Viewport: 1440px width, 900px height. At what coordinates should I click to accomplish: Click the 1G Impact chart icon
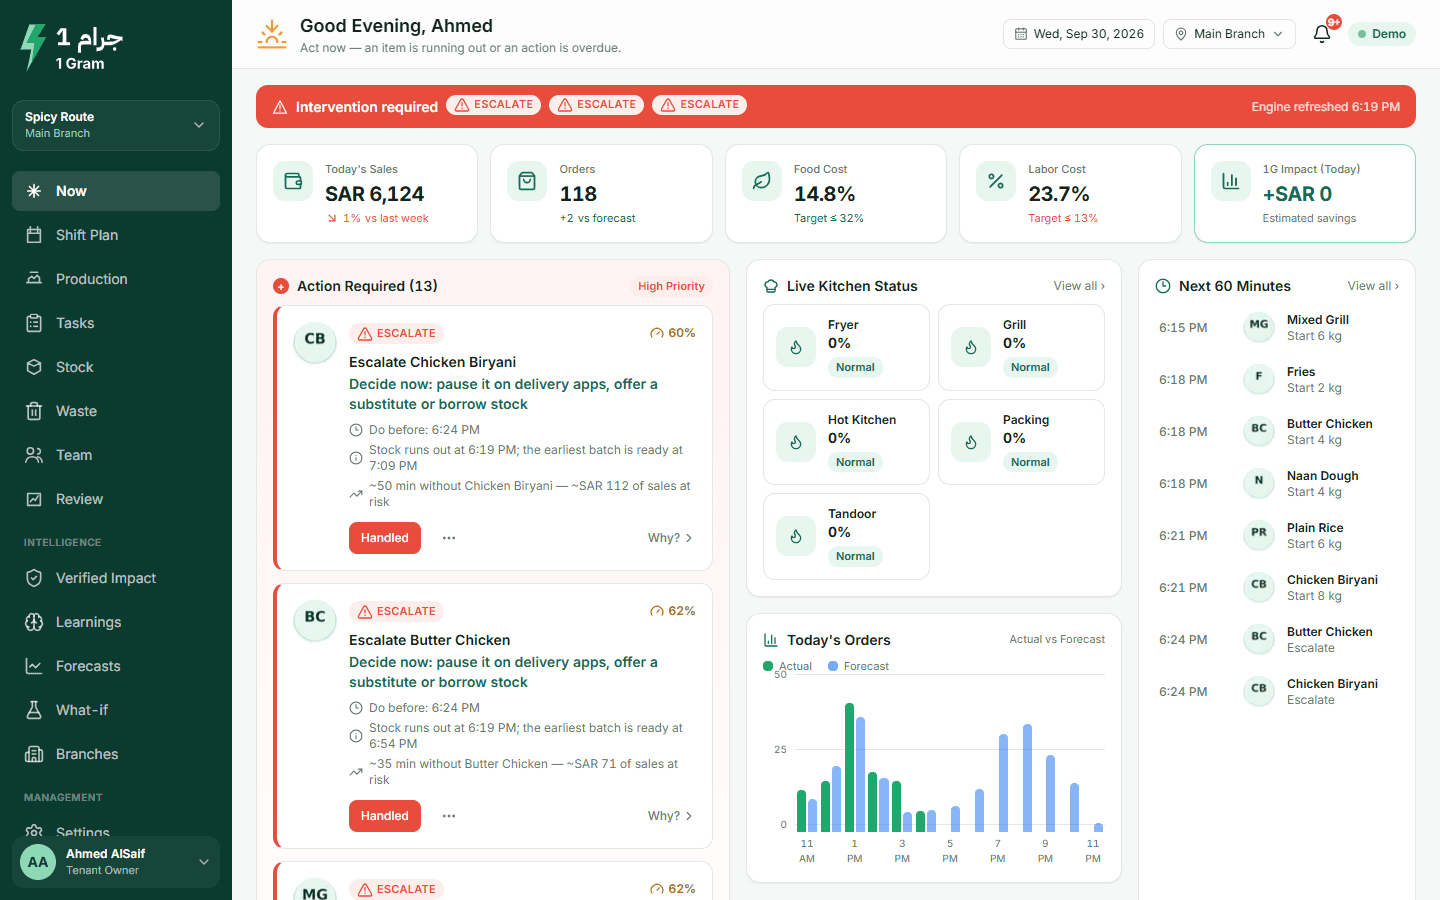pyautogui.click(x=1231, y=181)
